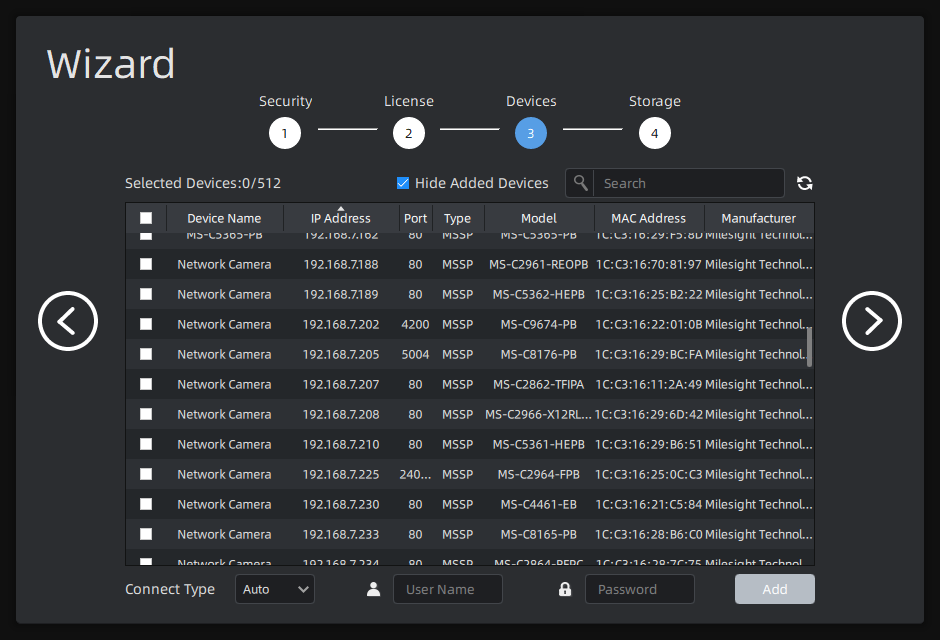Select the camera with IP 192.168.7.230
This screenshot has width=940, height=640.
pyautogui.click(x=146, y=504)
